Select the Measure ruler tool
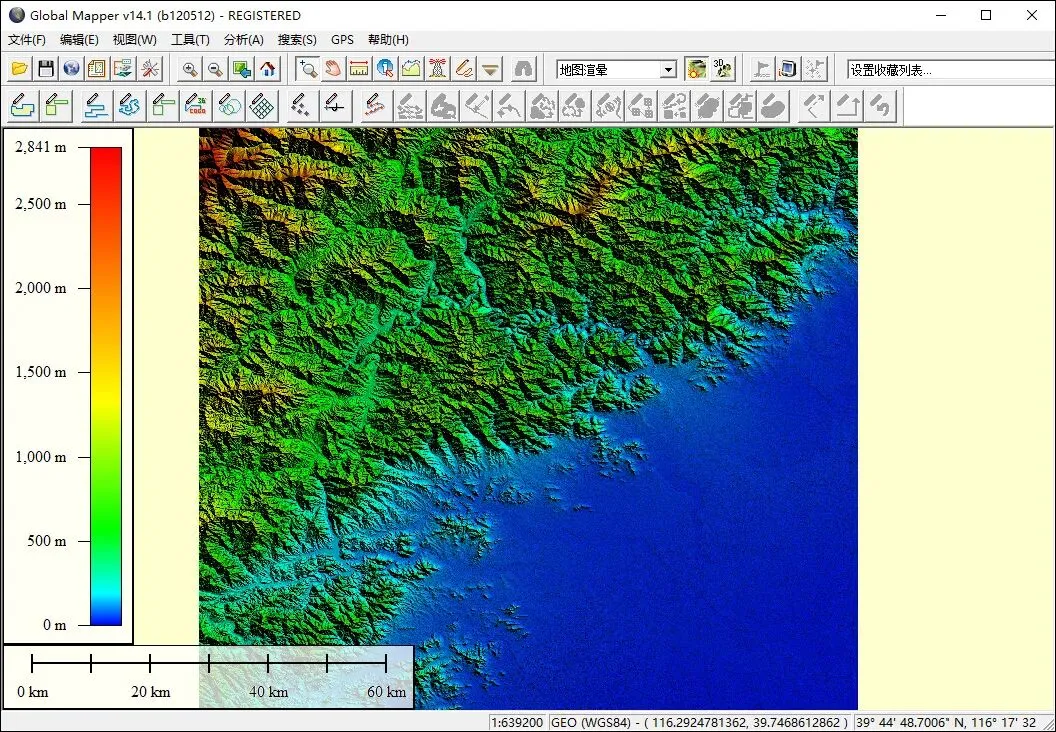This screenshot has height=732, width=1056. click(x=360, y=69)
